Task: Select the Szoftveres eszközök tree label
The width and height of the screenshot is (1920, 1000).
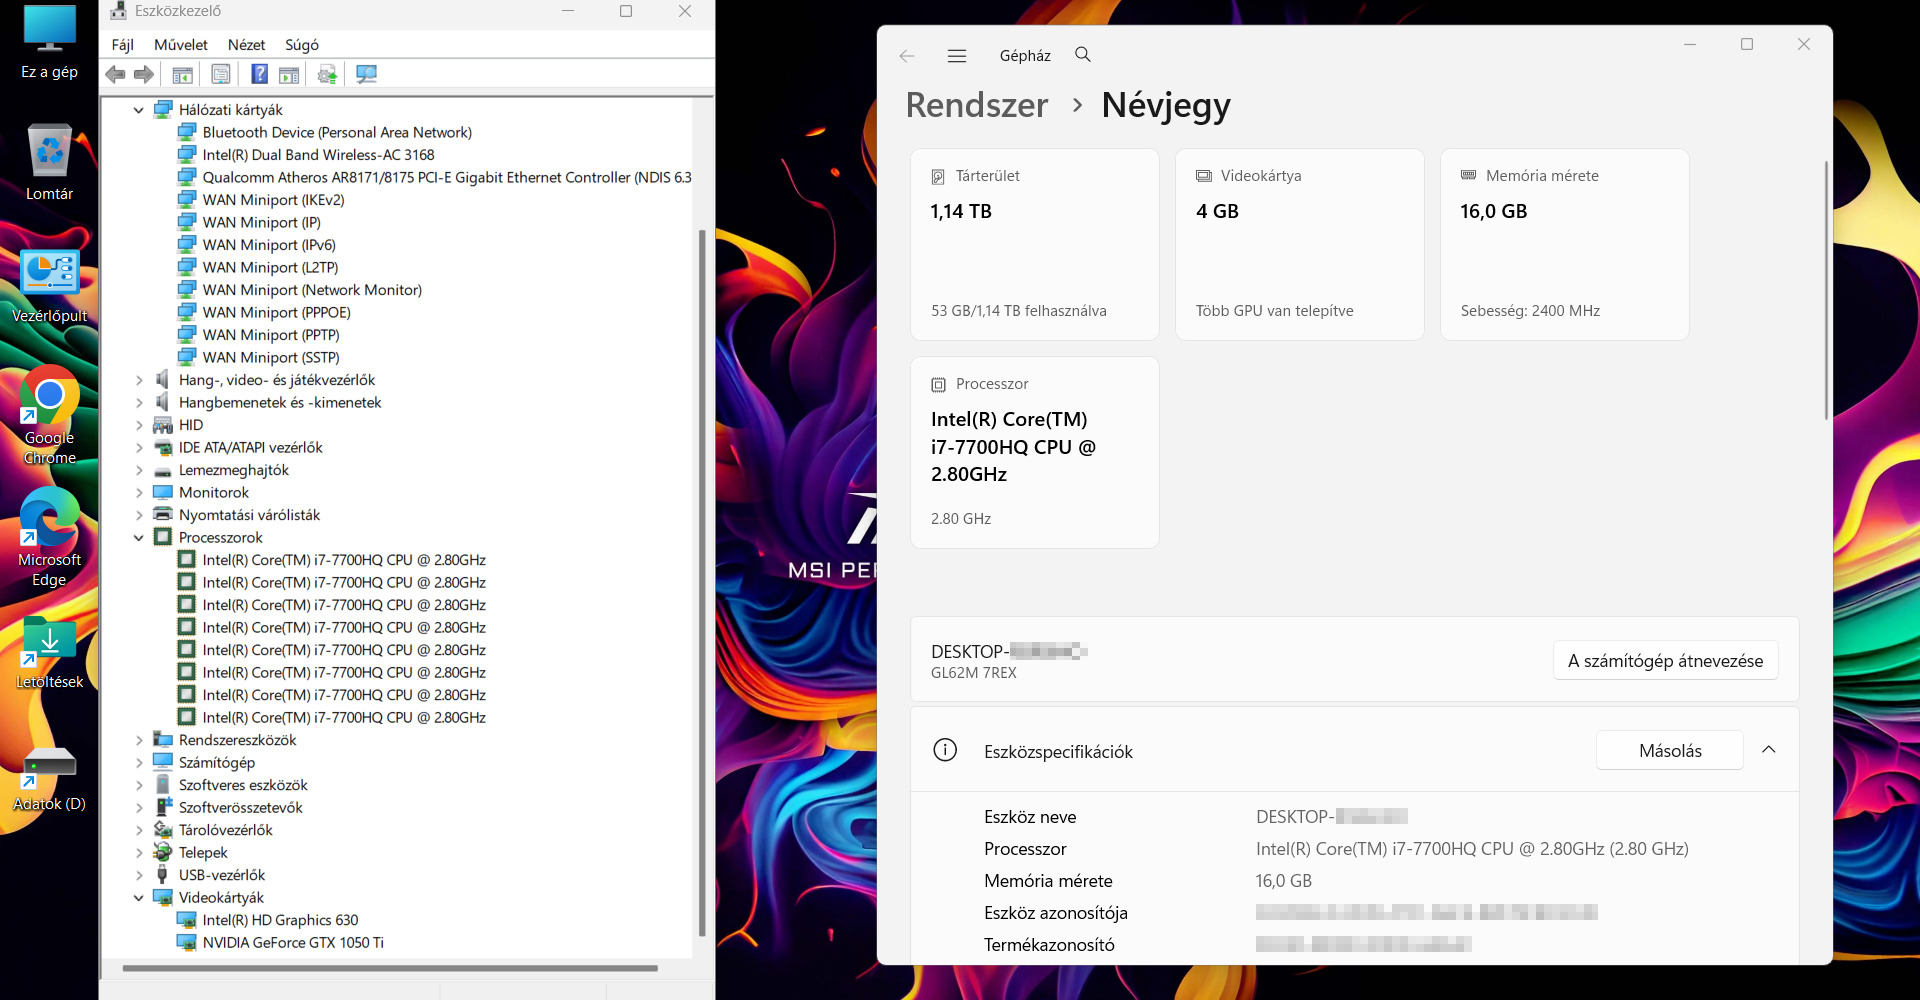Action: point(243,785)
